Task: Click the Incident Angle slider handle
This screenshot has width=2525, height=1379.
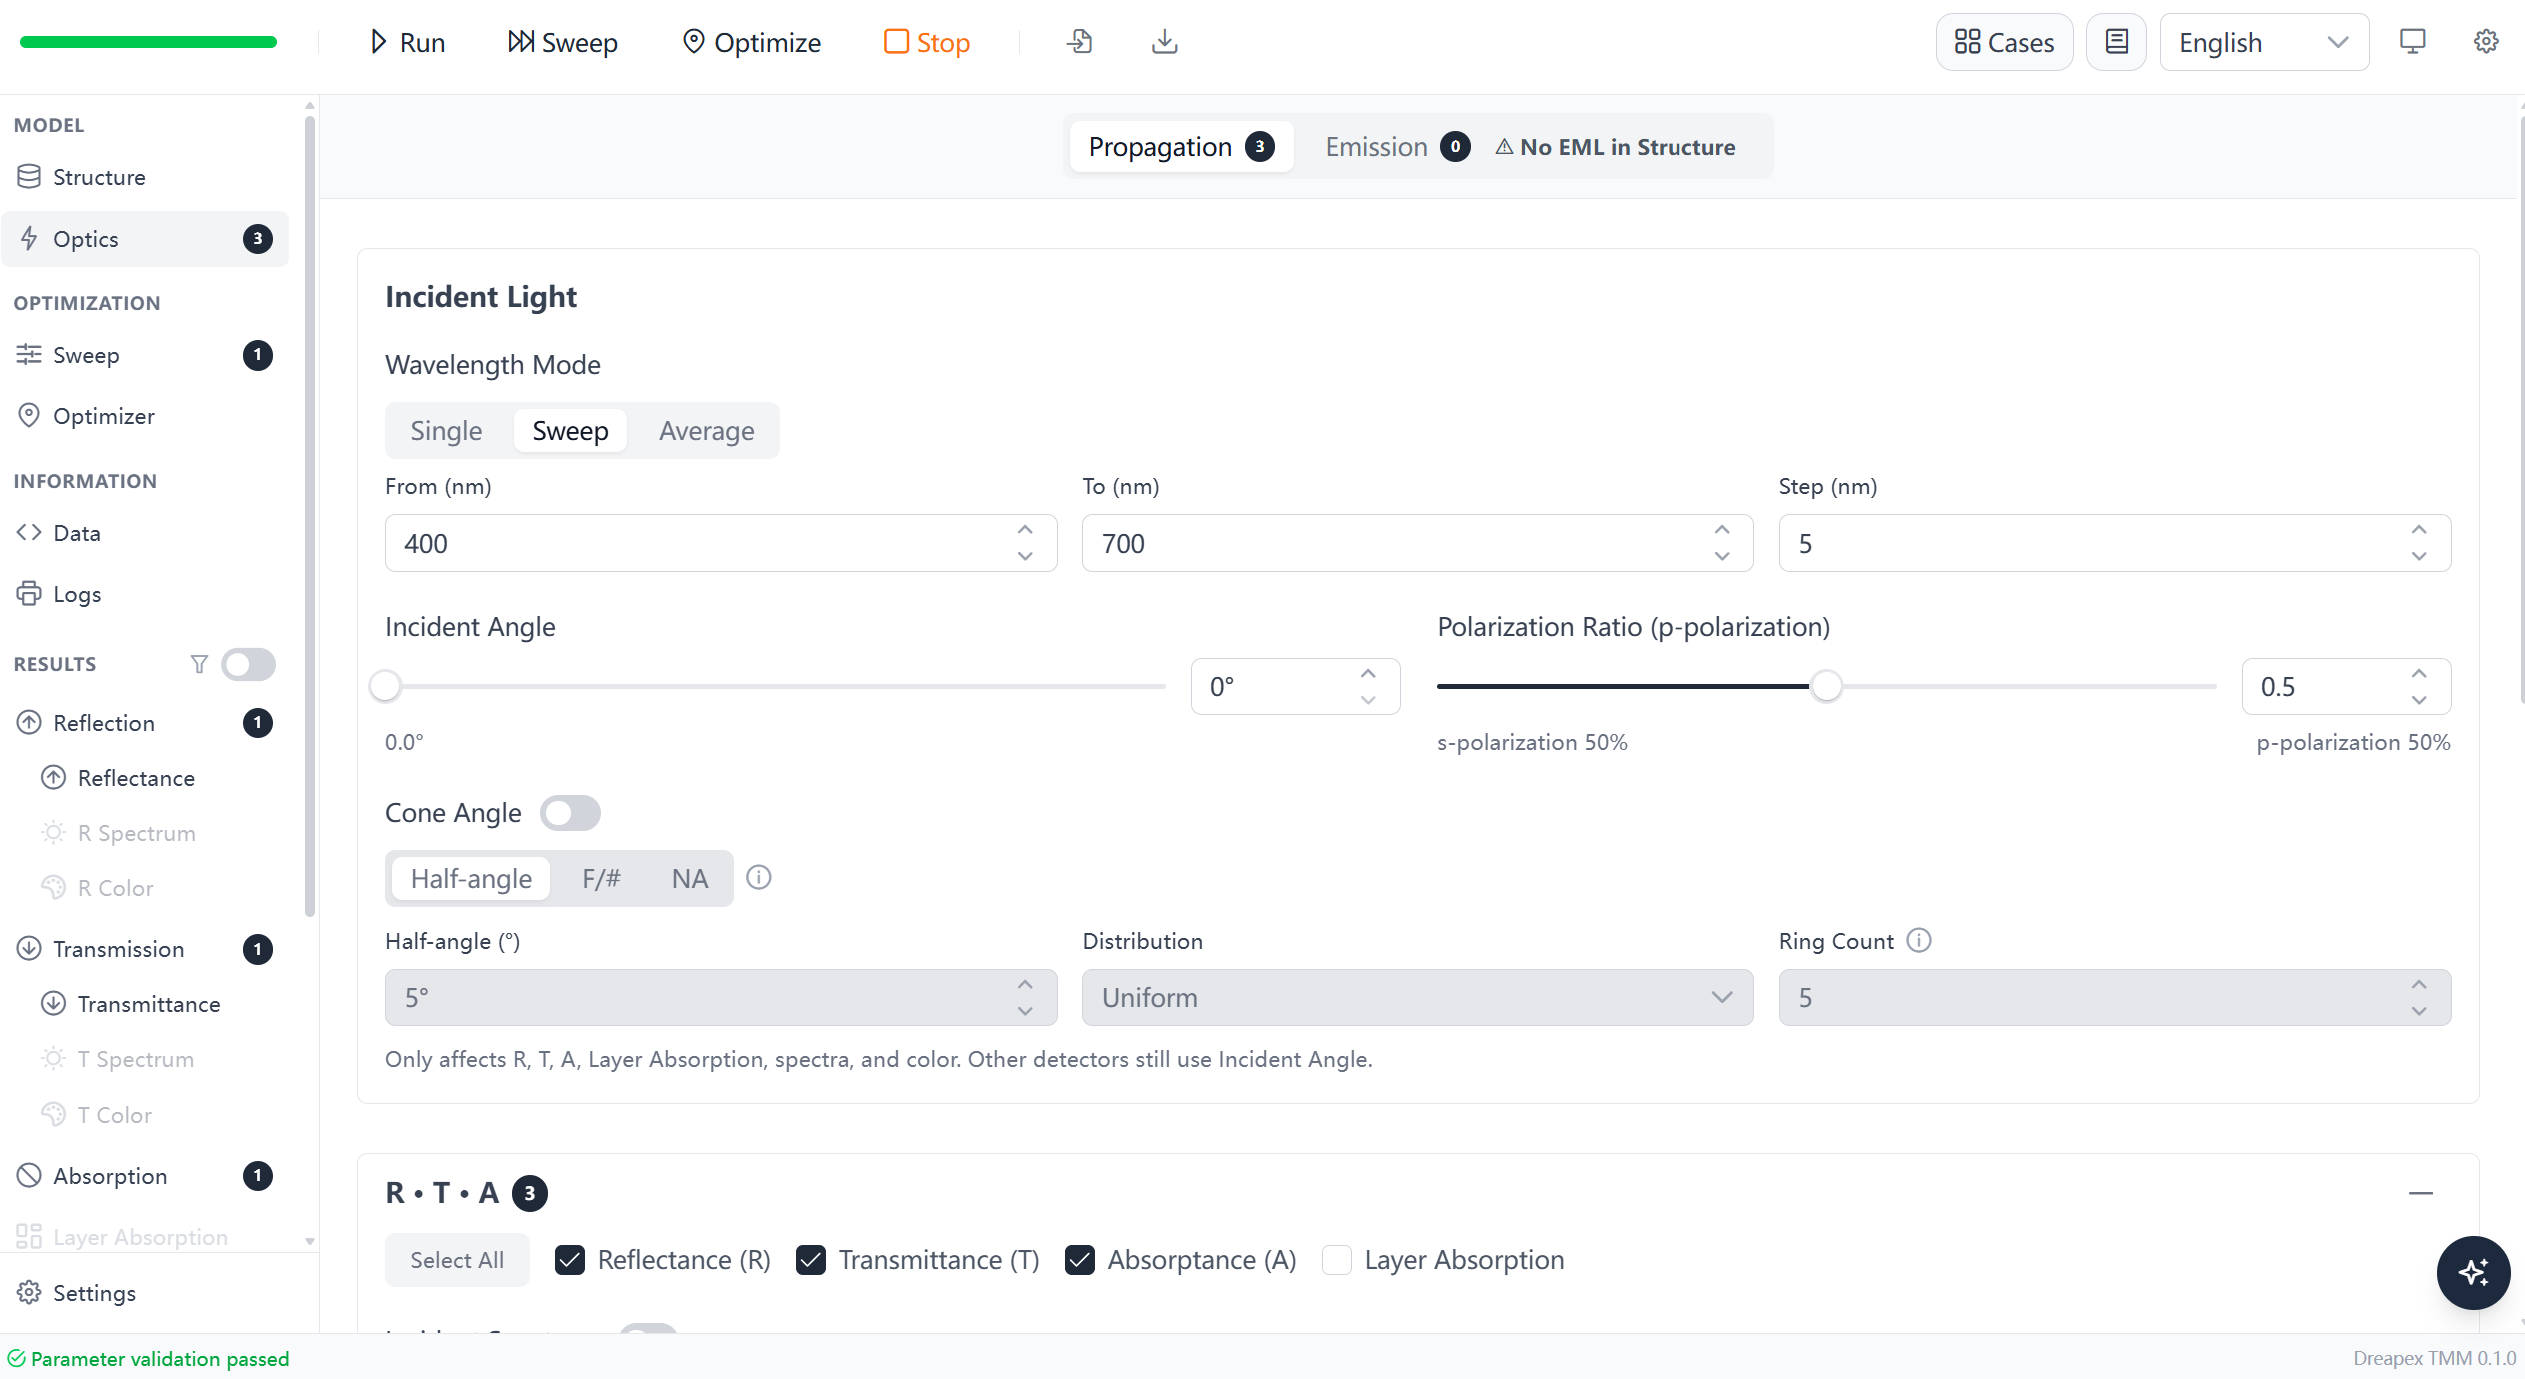Action: pos(385,686)
